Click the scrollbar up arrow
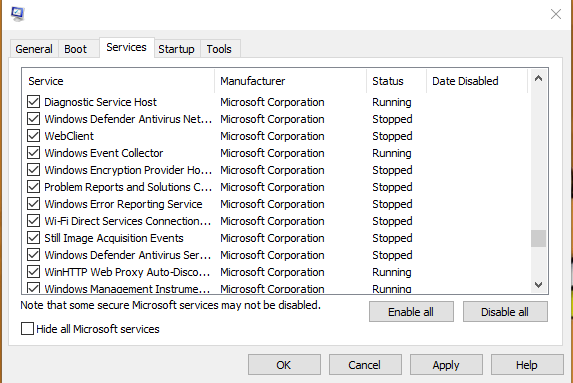The width and height of the screenshot is (573, 383). (x=538, y=78)
